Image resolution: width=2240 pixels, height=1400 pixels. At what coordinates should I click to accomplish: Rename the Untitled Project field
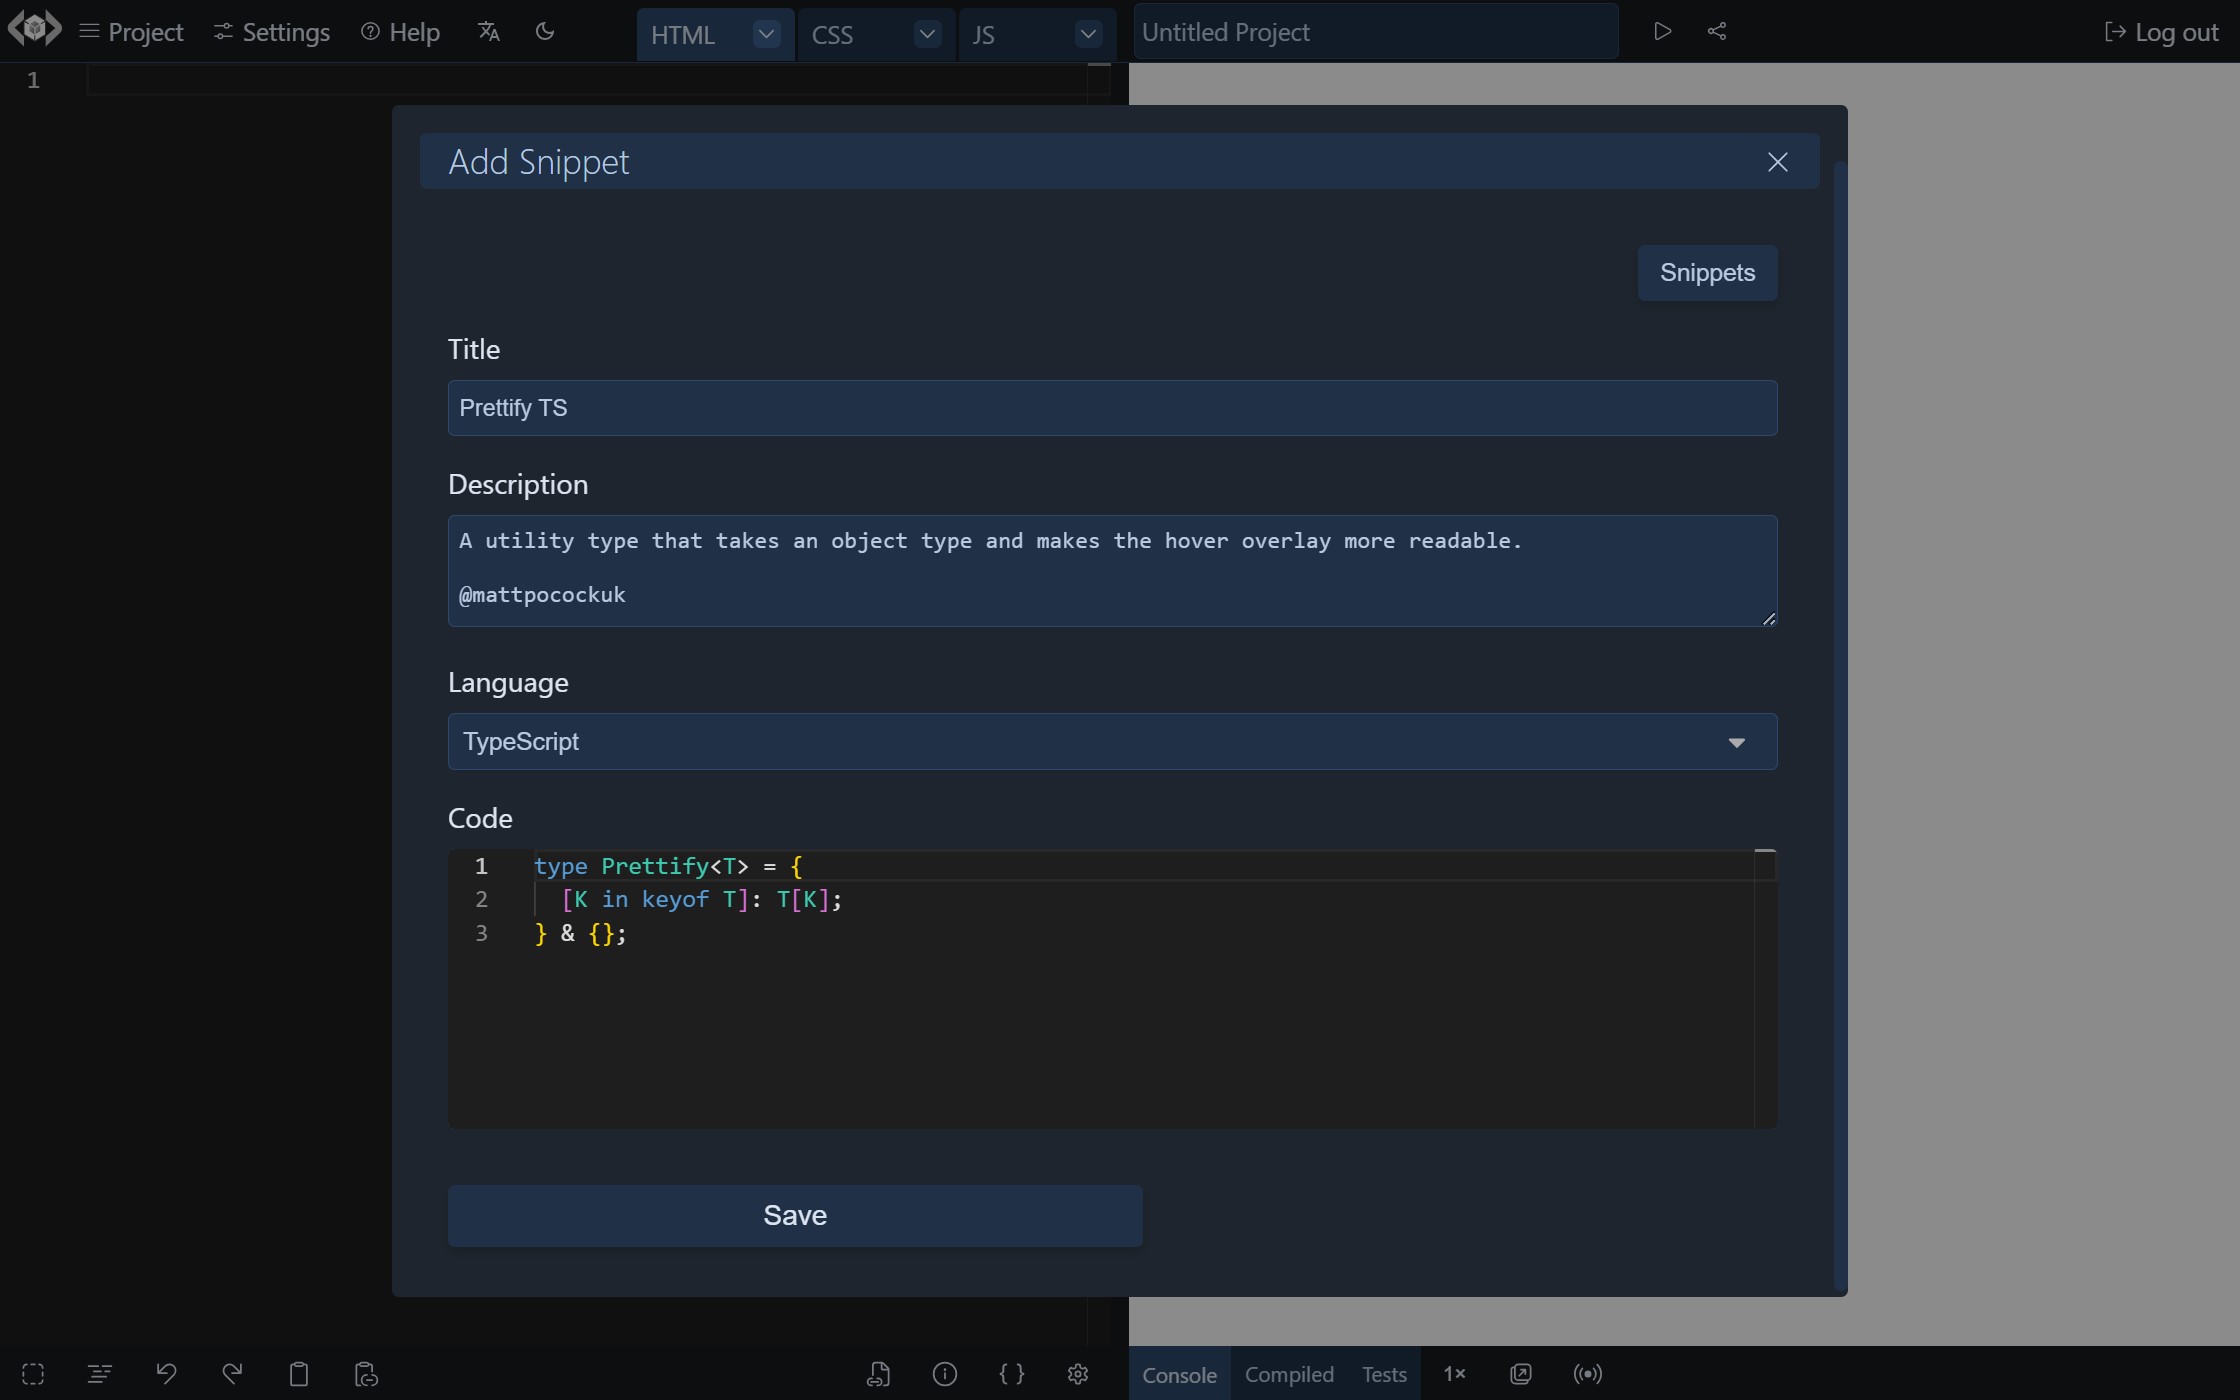(1375, 31)
